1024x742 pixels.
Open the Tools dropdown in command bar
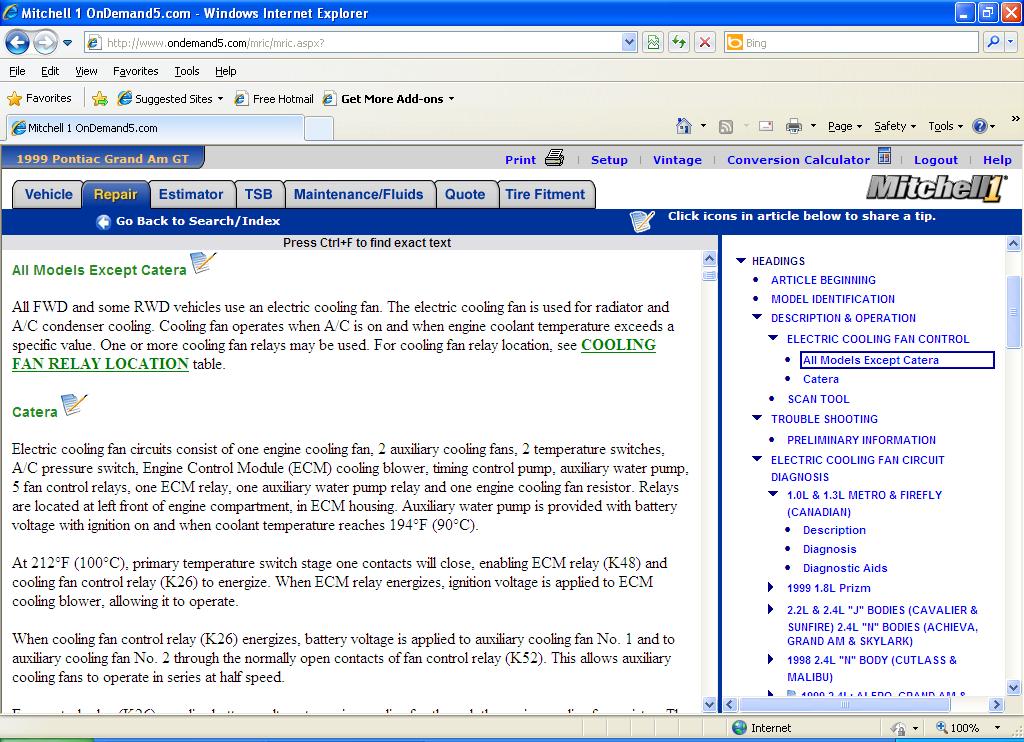pyautogui.click(x=960, y=127)
